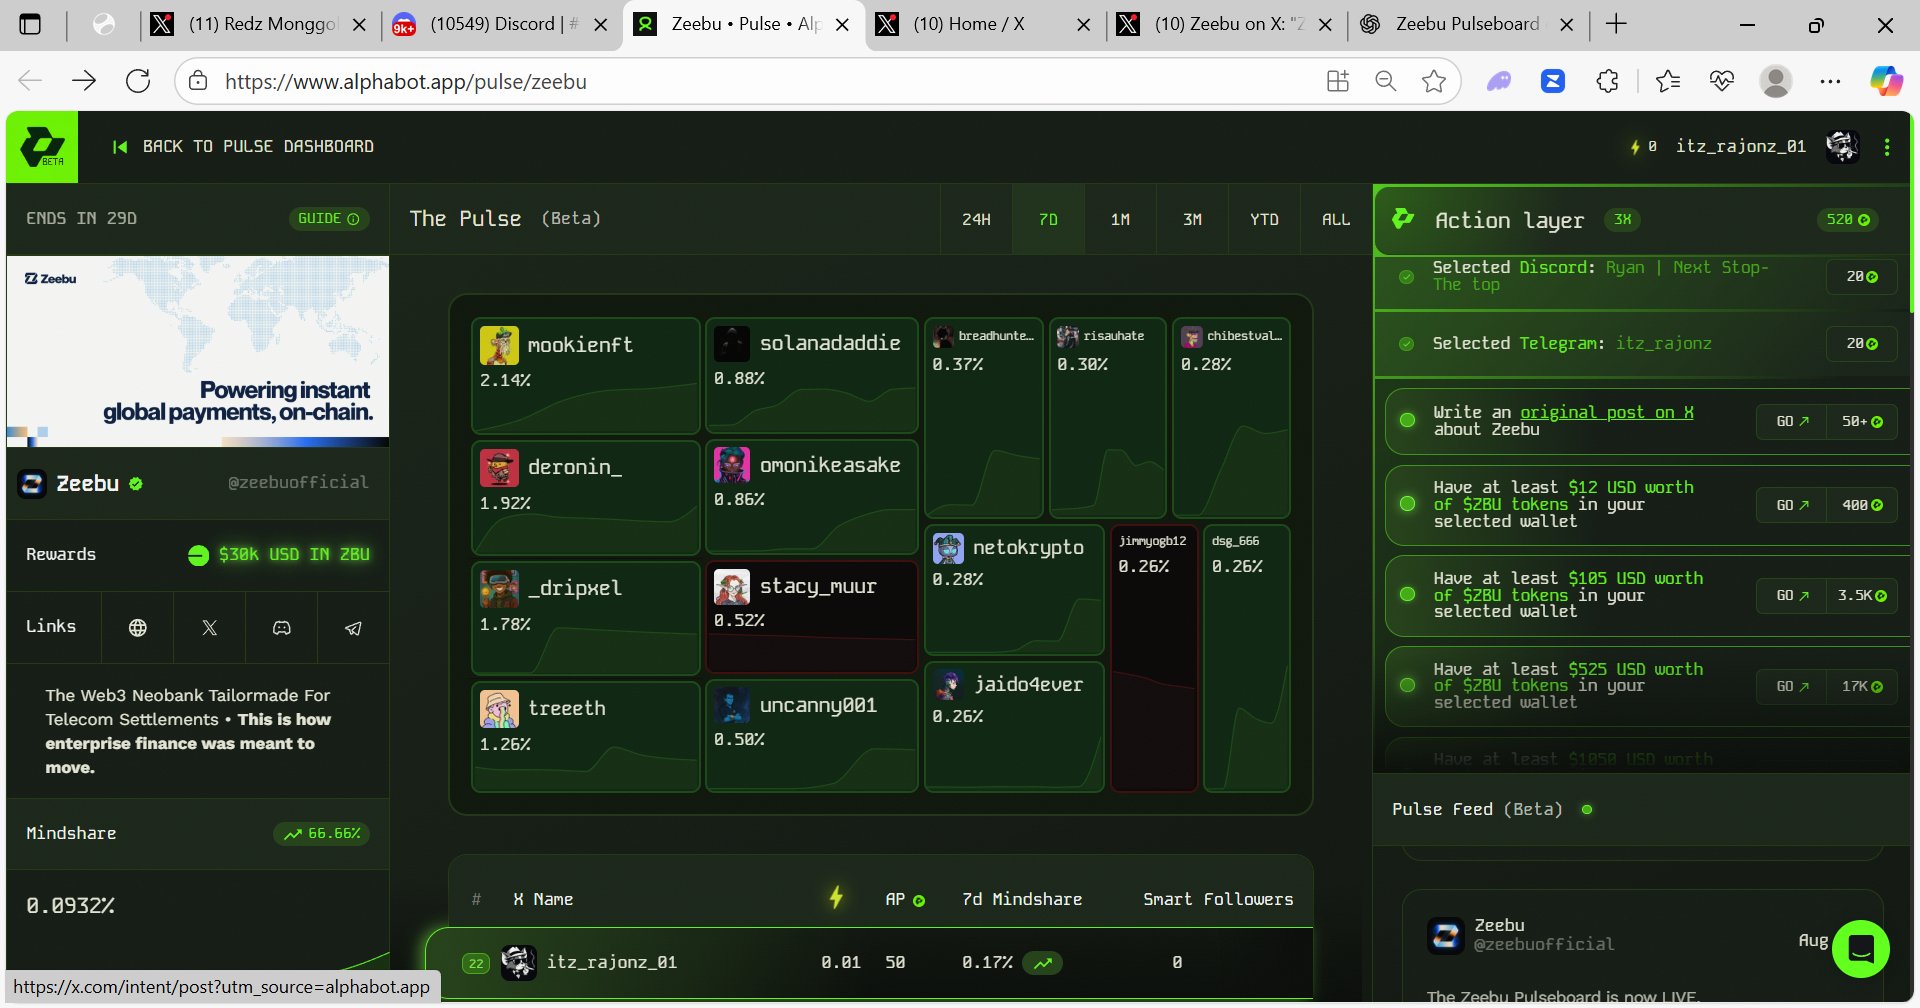1920x1008 pixels.
Task: Open Copilot icon in browser toolbar
Action: point(1886,81)
